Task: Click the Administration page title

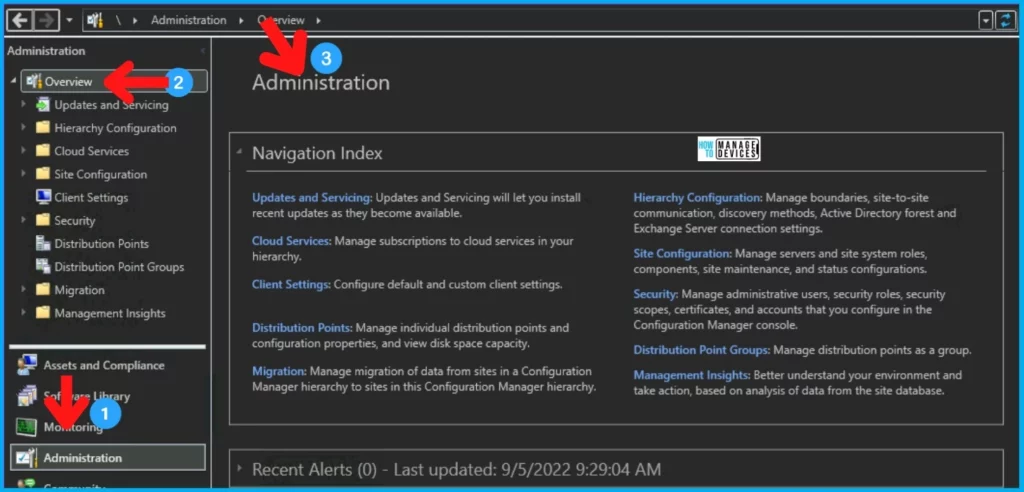Action: click(x=321, y=82)
